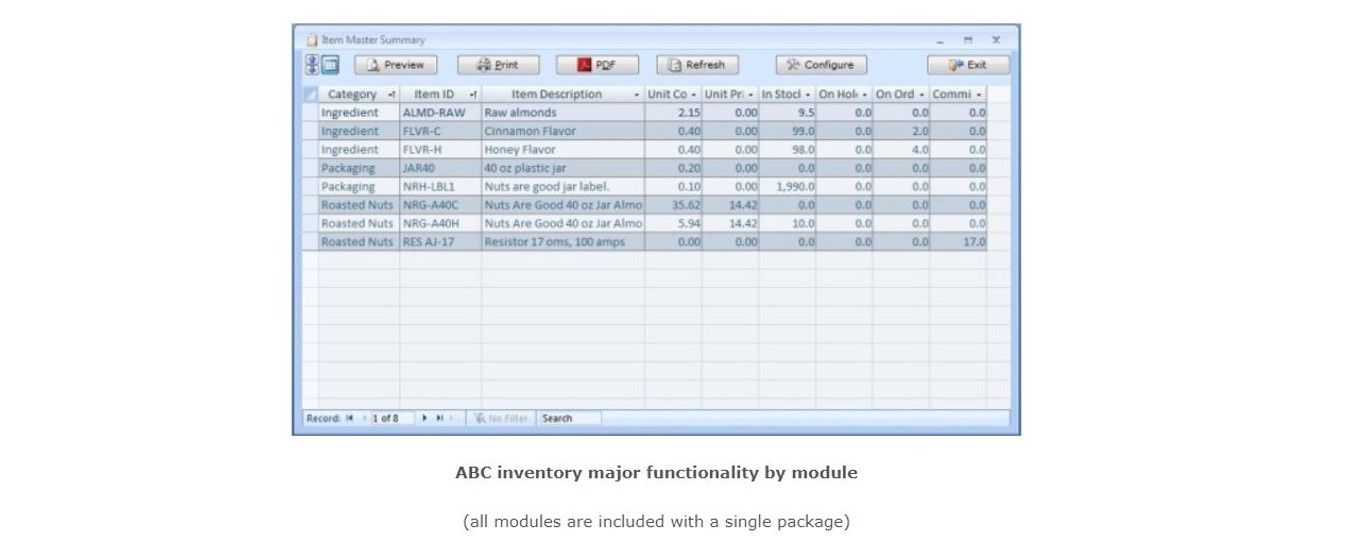Select the FLVR-C item ID cell
Screen dimensions: 1361x541
[x=441, y=131]
